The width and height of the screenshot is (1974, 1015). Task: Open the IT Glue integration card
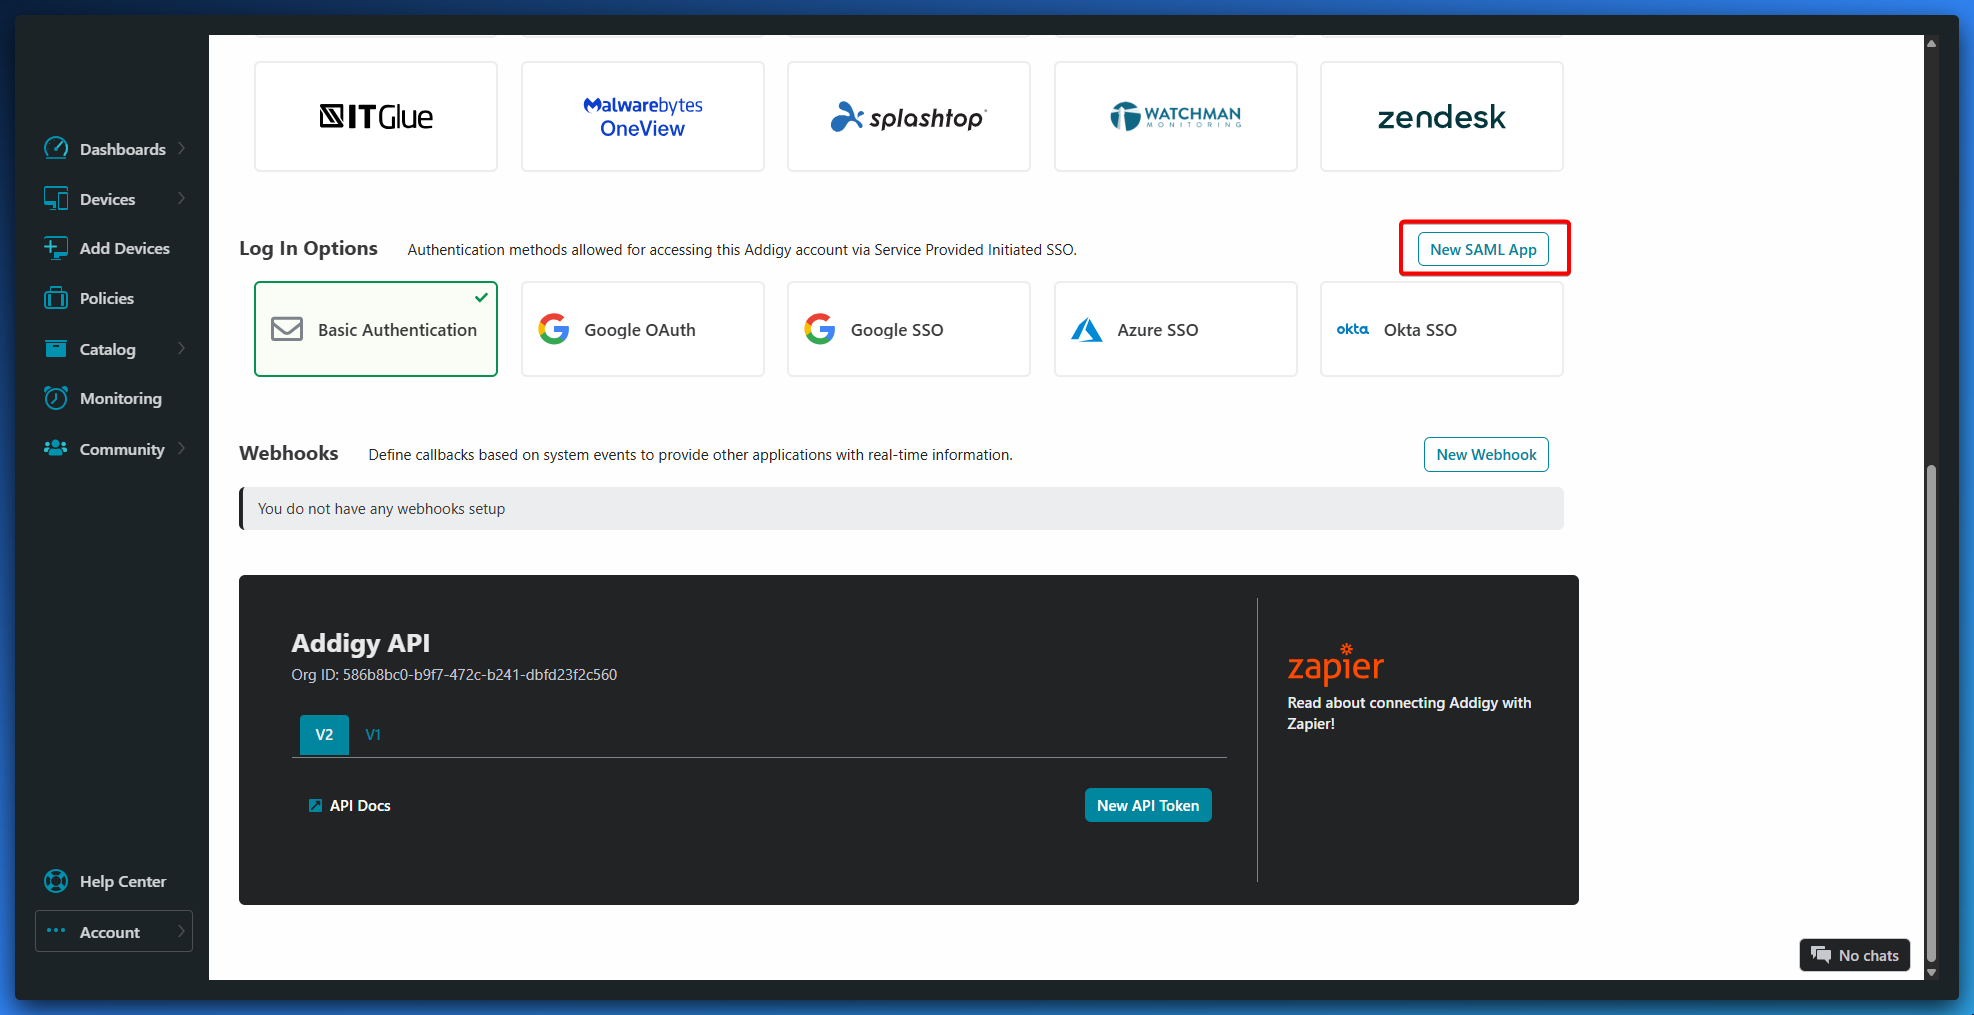(376, 117)
